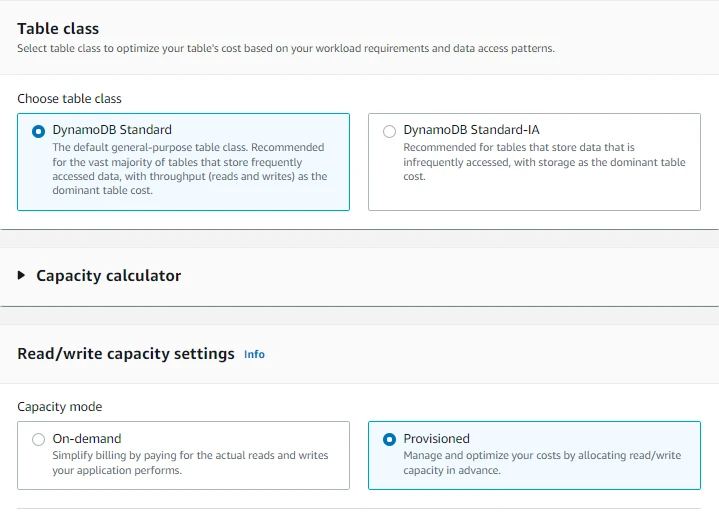Select the DynamoDB Standard radio button
The width and height of the screenshot is (719, 529).
click(x=39, y=130)
